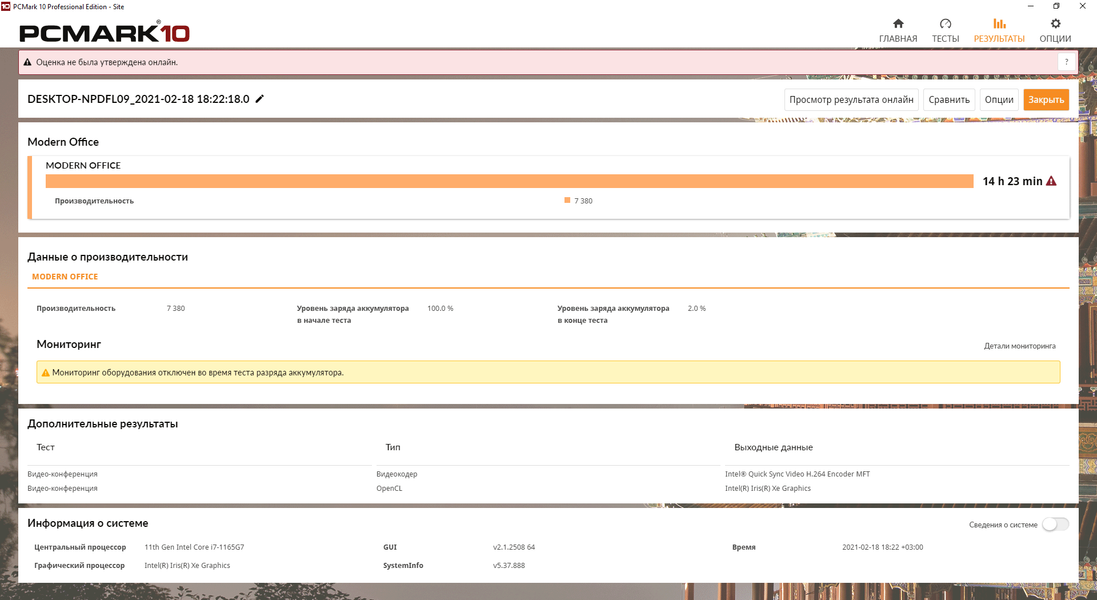Viewport: 1097px width, 600px height.
Task: Click Intel Quick Sync Video H.264 Encoder MFT cell
Action: point(798,474)
